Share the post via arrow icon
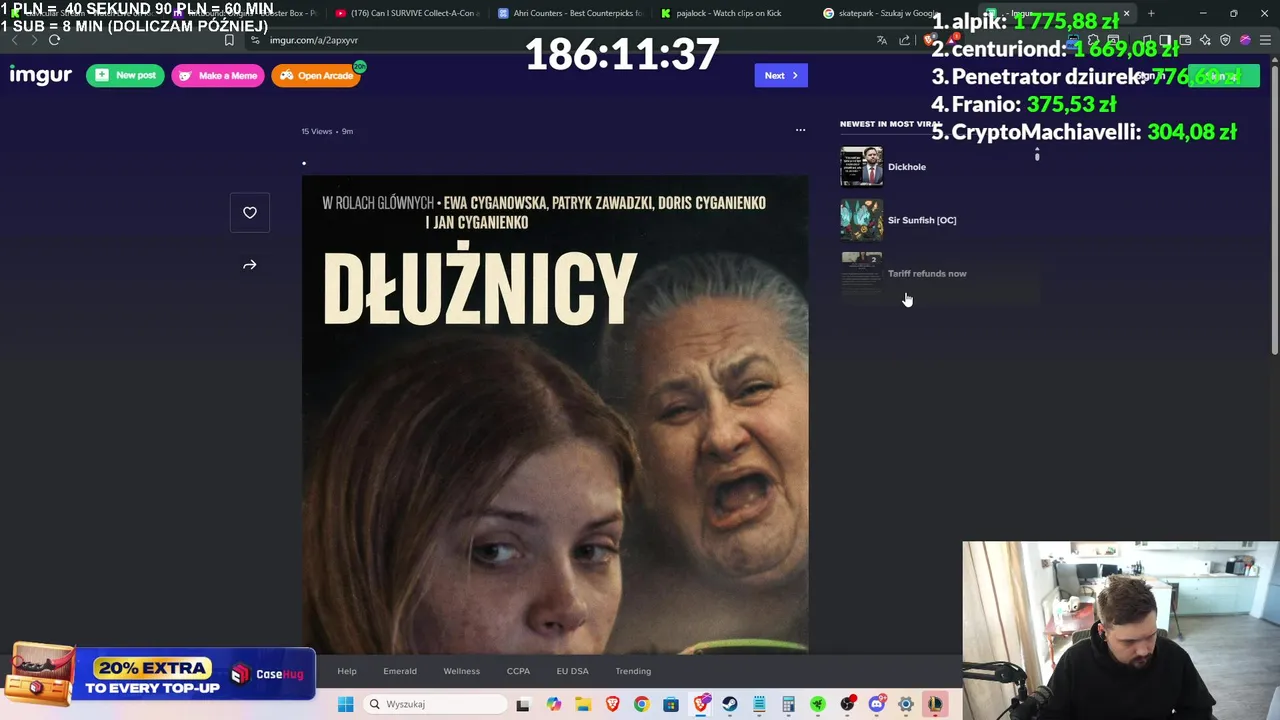 250,265
